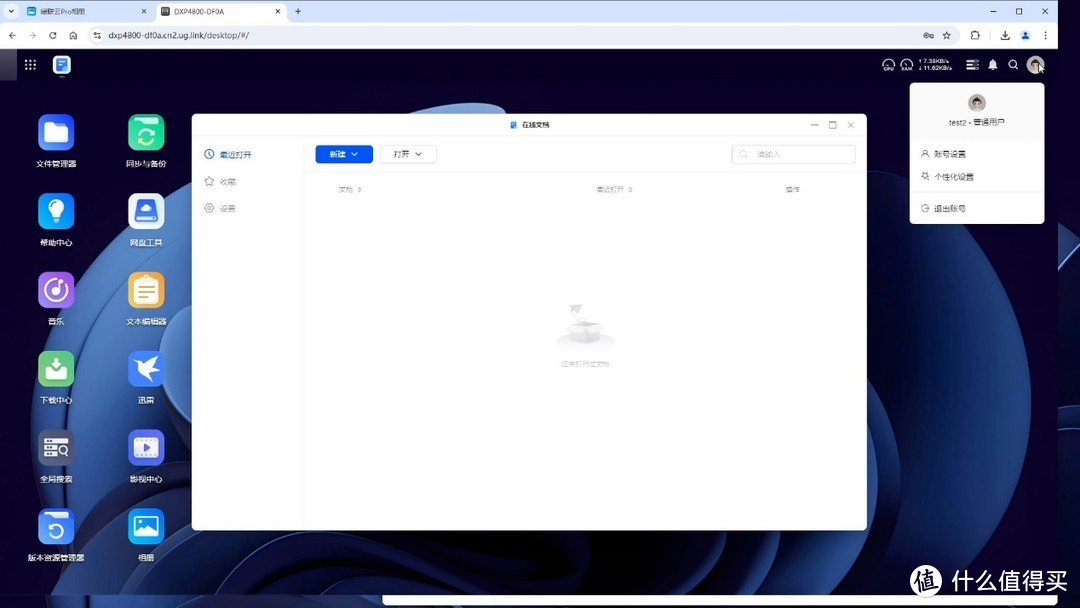Expand the 新建 create dropdown
The image size is (1080, 608).
pos(343,154)
